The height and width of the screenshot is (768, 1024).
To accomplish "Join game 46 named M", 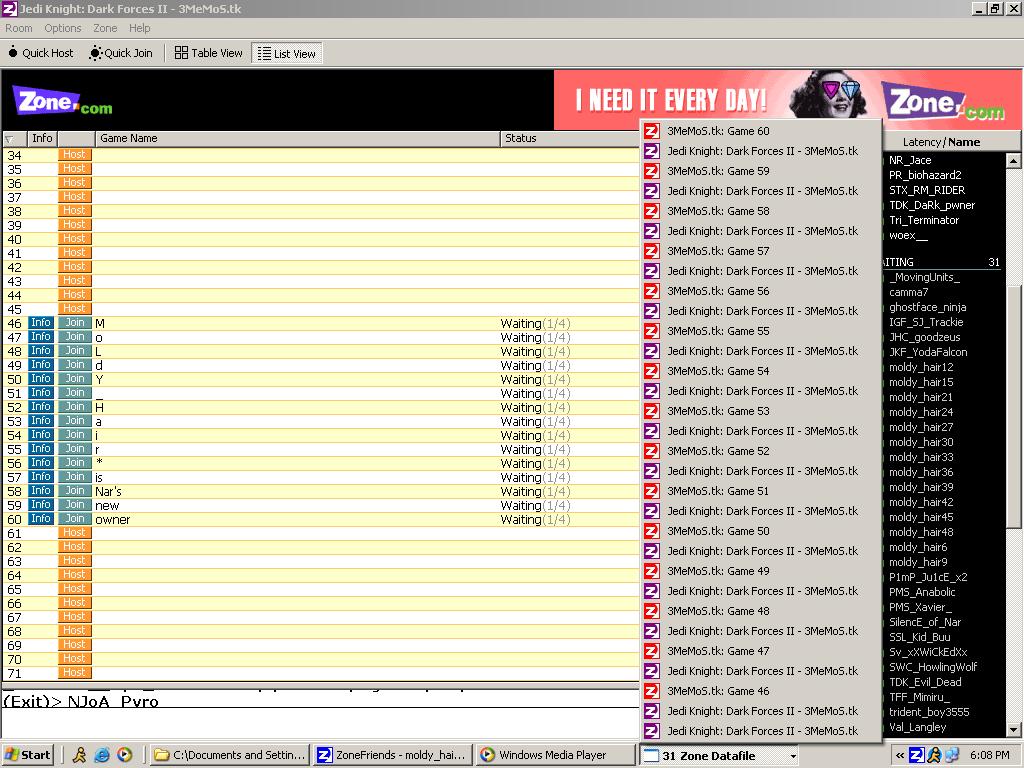I will tap(74, 323).
